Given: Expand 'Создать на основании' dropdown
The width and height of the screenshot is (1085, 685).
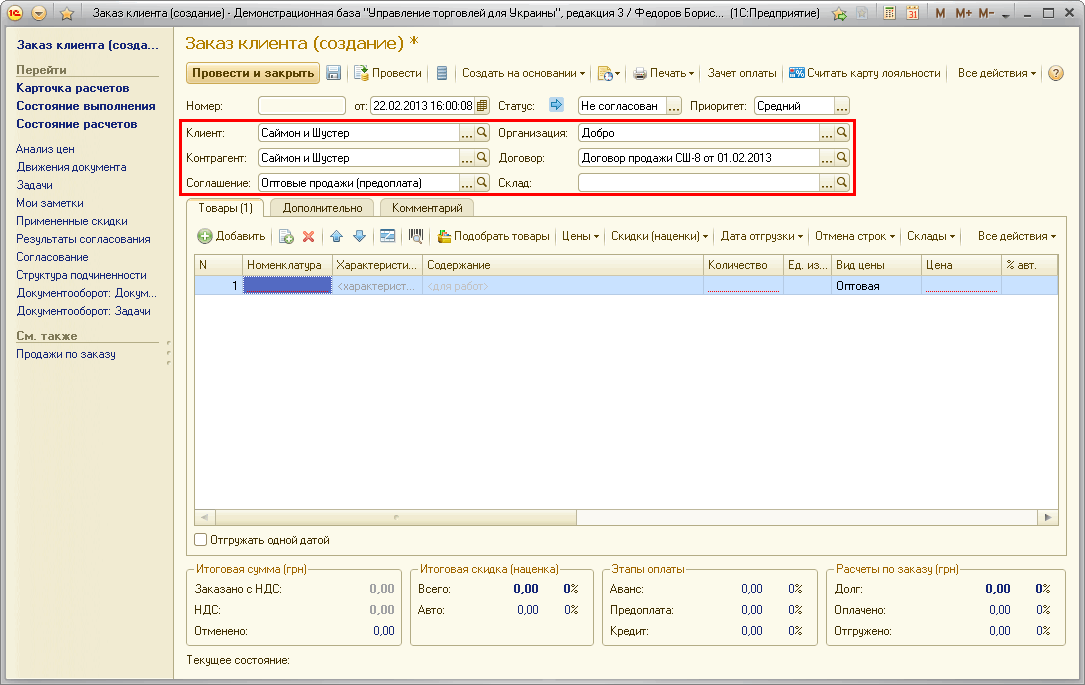Looking at the screenshot, I should 523,73.
